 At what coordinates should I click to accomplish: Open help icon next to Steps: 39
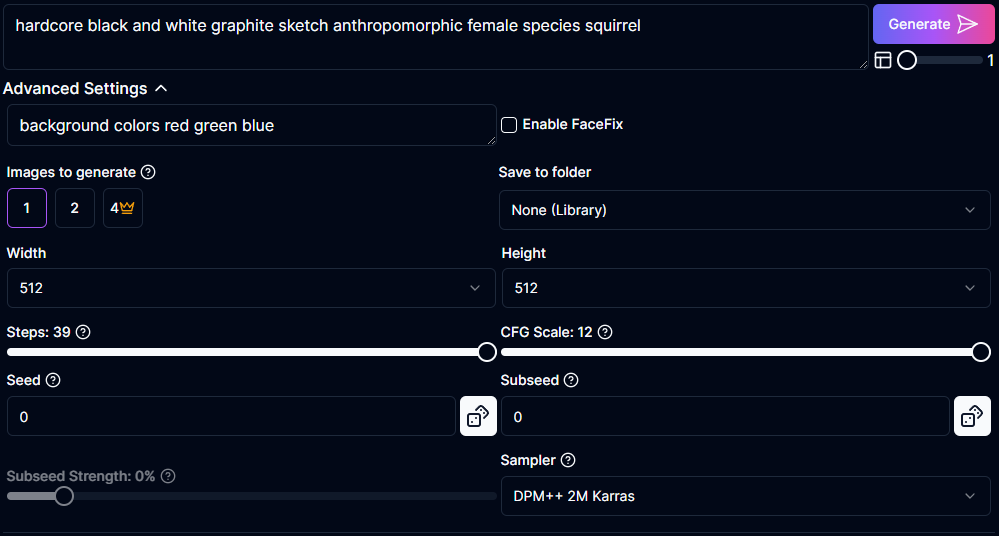pyautogui.click(x=83, y=332)
